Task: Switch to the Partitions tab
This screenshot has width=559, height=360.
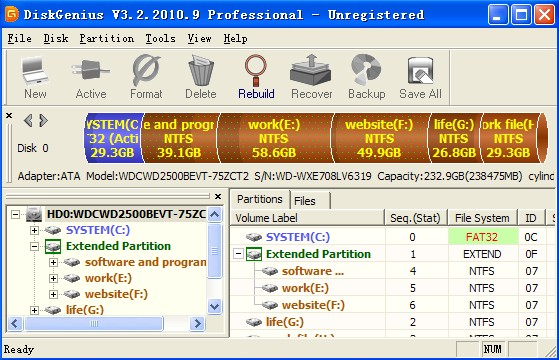Action: pyautogui.click(x=260, y=199)
